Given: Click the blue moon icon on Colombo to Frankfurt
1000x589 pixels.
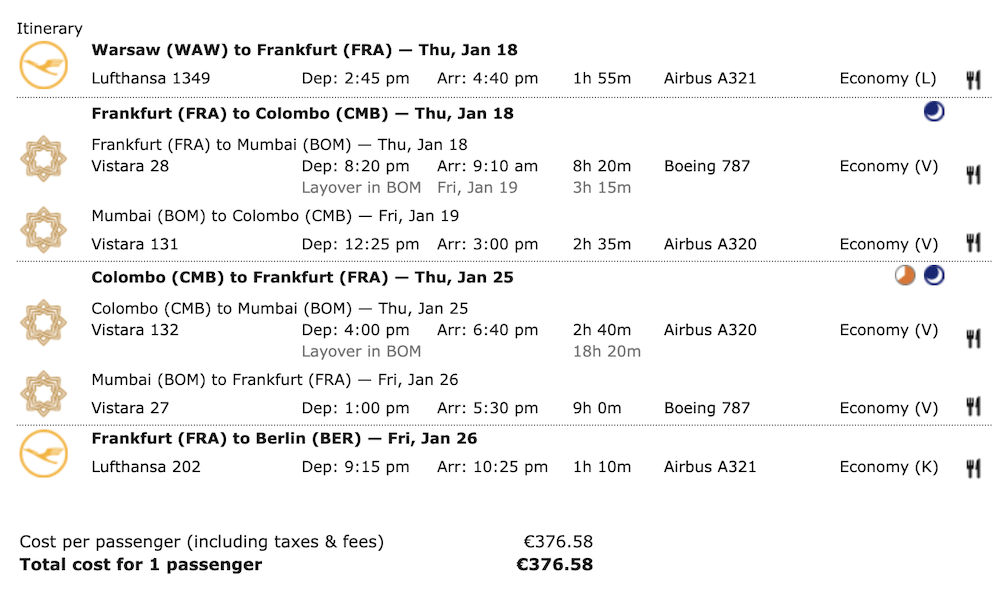Looking at the screenshot, I should click(x=934, y=275).
